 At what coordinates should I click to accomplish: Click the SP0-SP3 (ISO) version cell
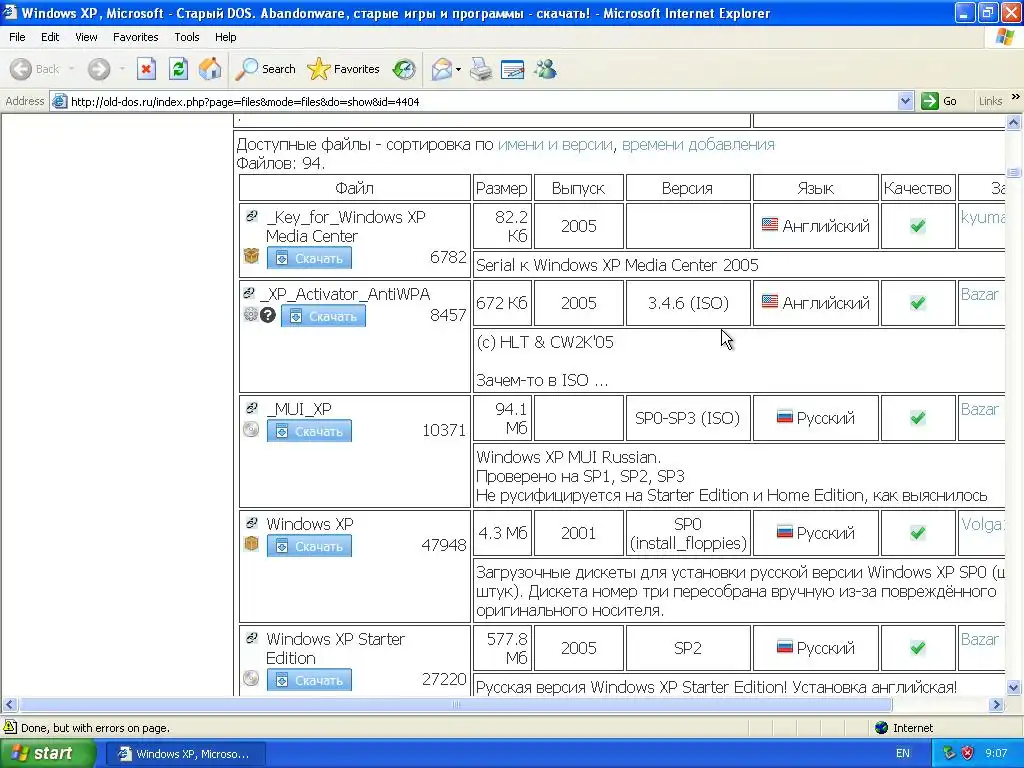pos(688,418)
